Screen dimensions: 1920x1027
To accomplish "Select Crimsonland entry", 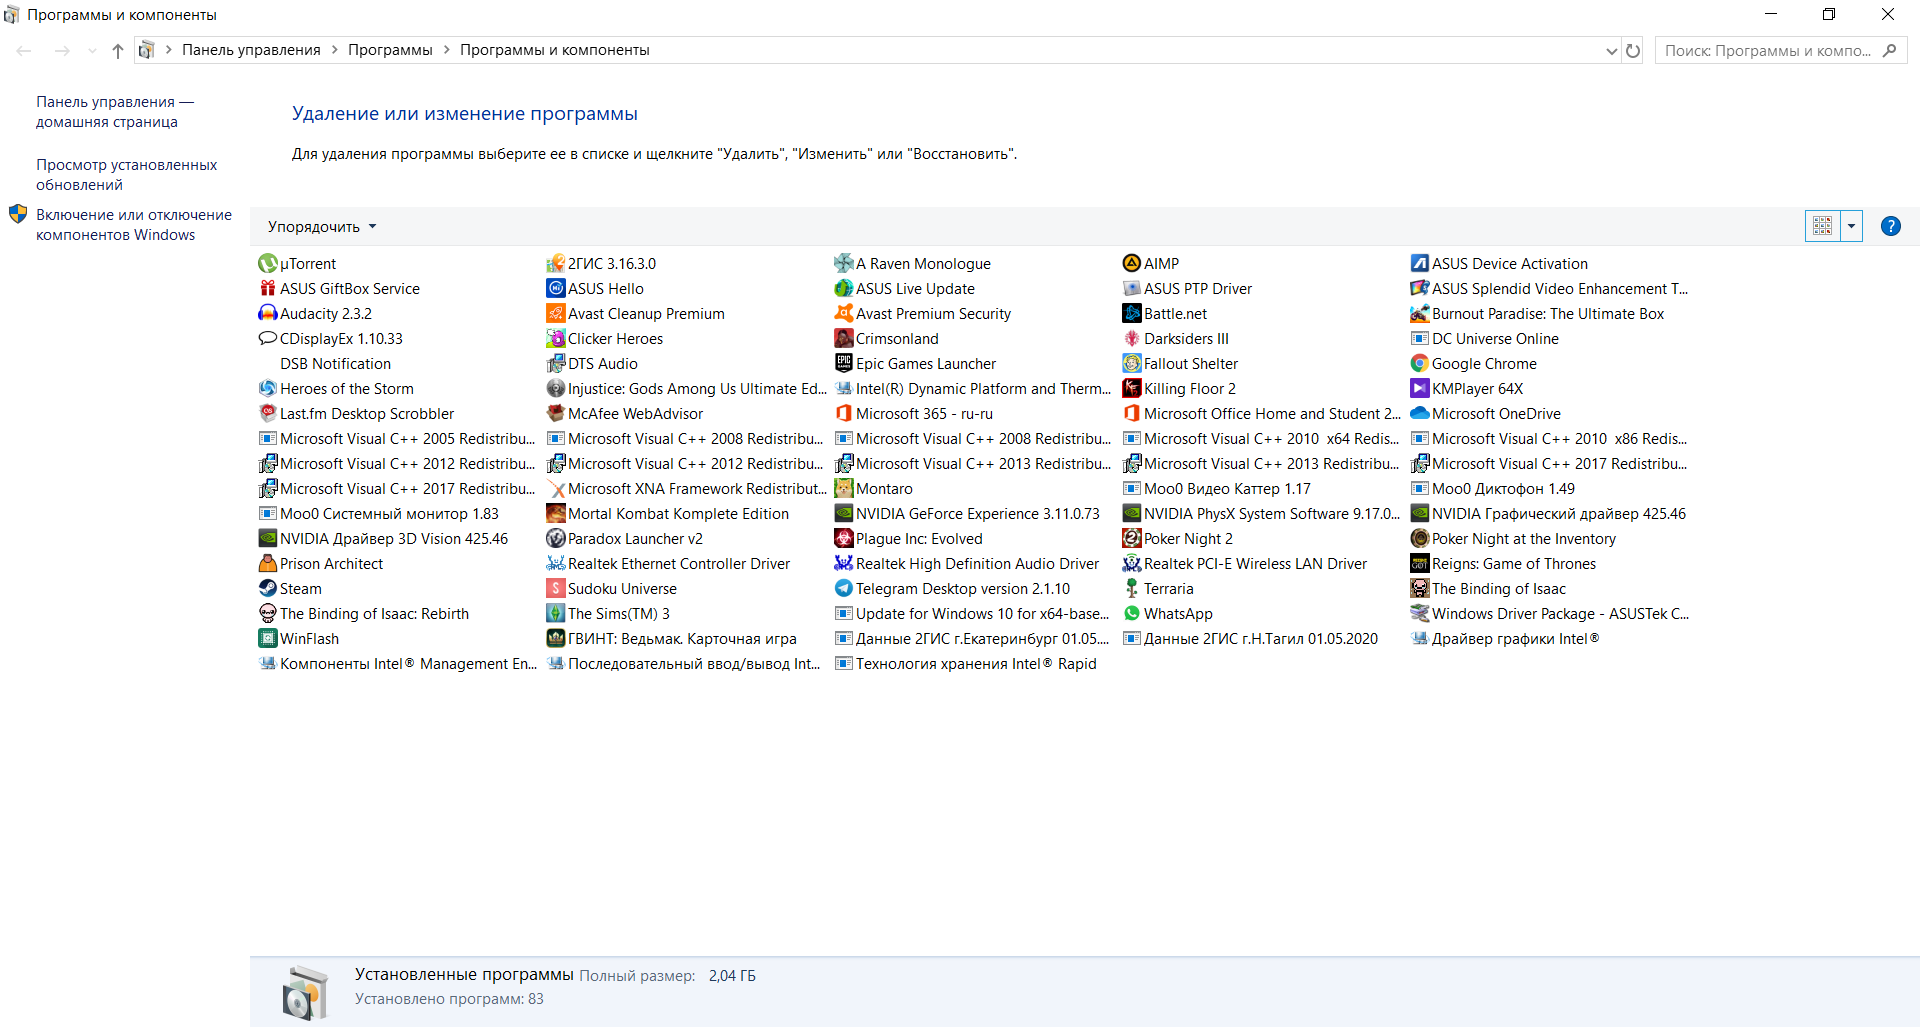I will pyautogui.click(x=887, y=339).
